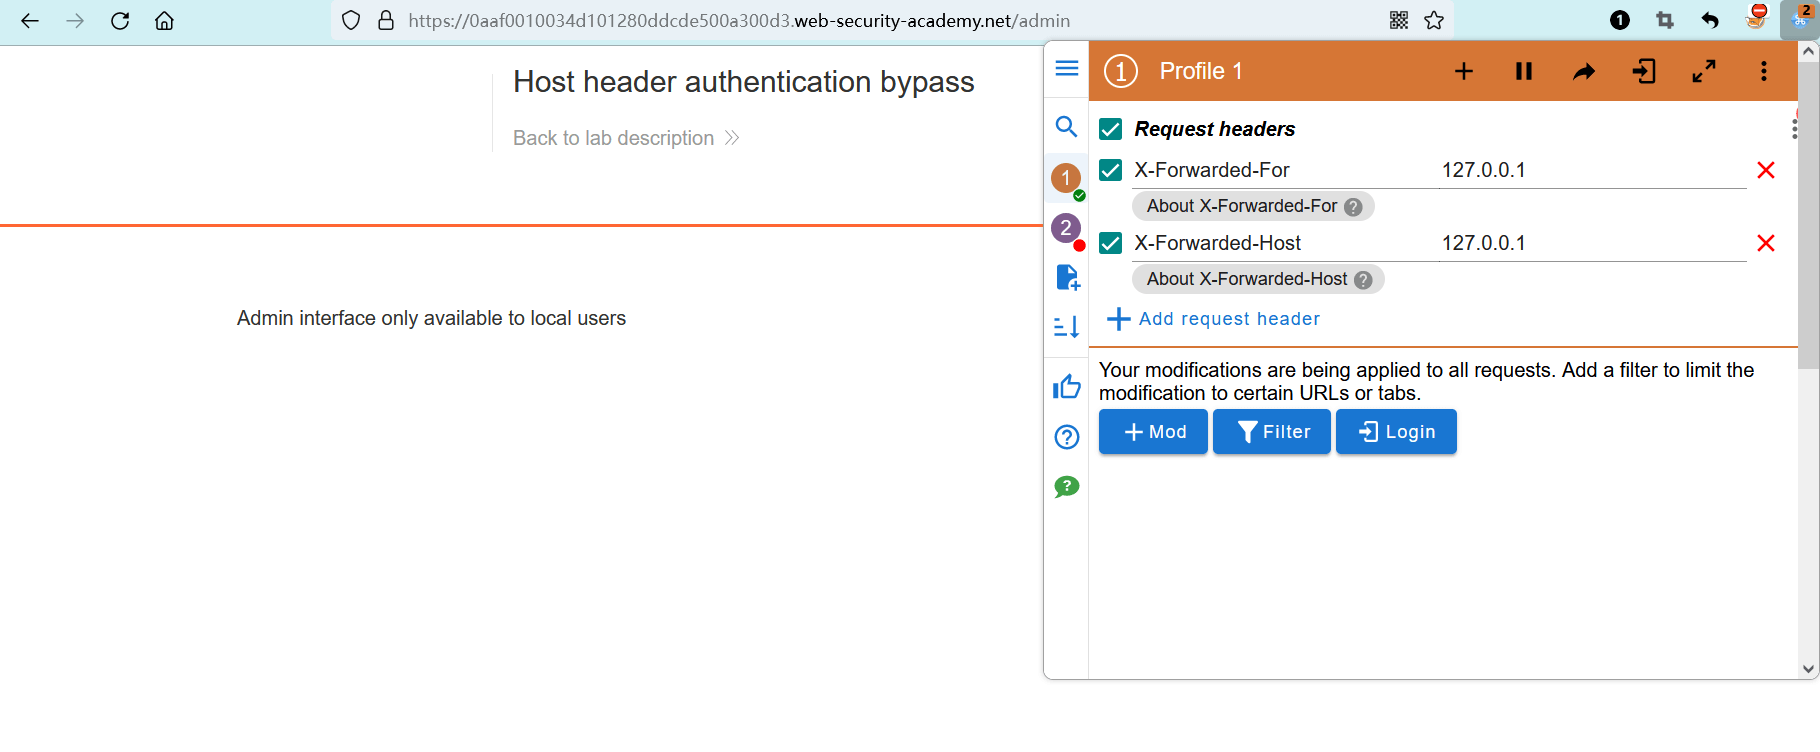Click the share profile arrow icon
1820x752 pixels.
click(x=1583, y=71)
